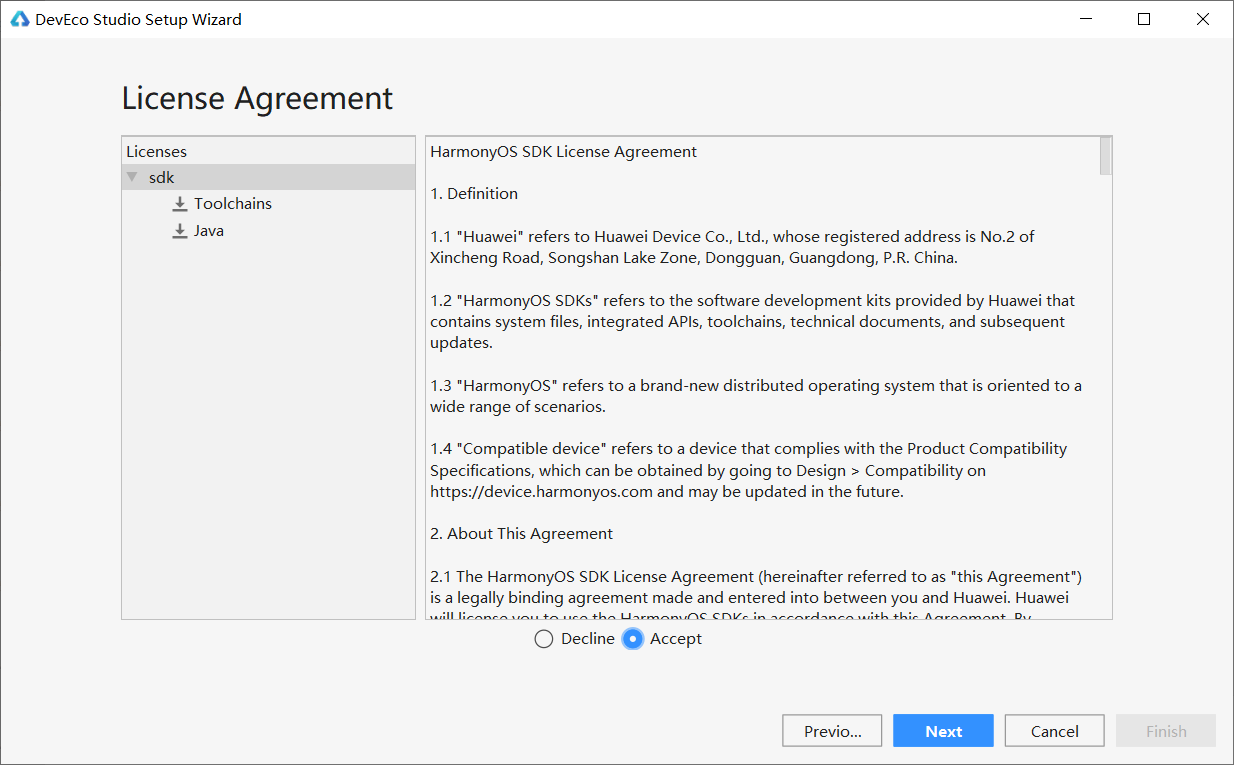Select the Toolchains license entry
The height and width of the screenshot is (765, 1234).
pos(233,204)
